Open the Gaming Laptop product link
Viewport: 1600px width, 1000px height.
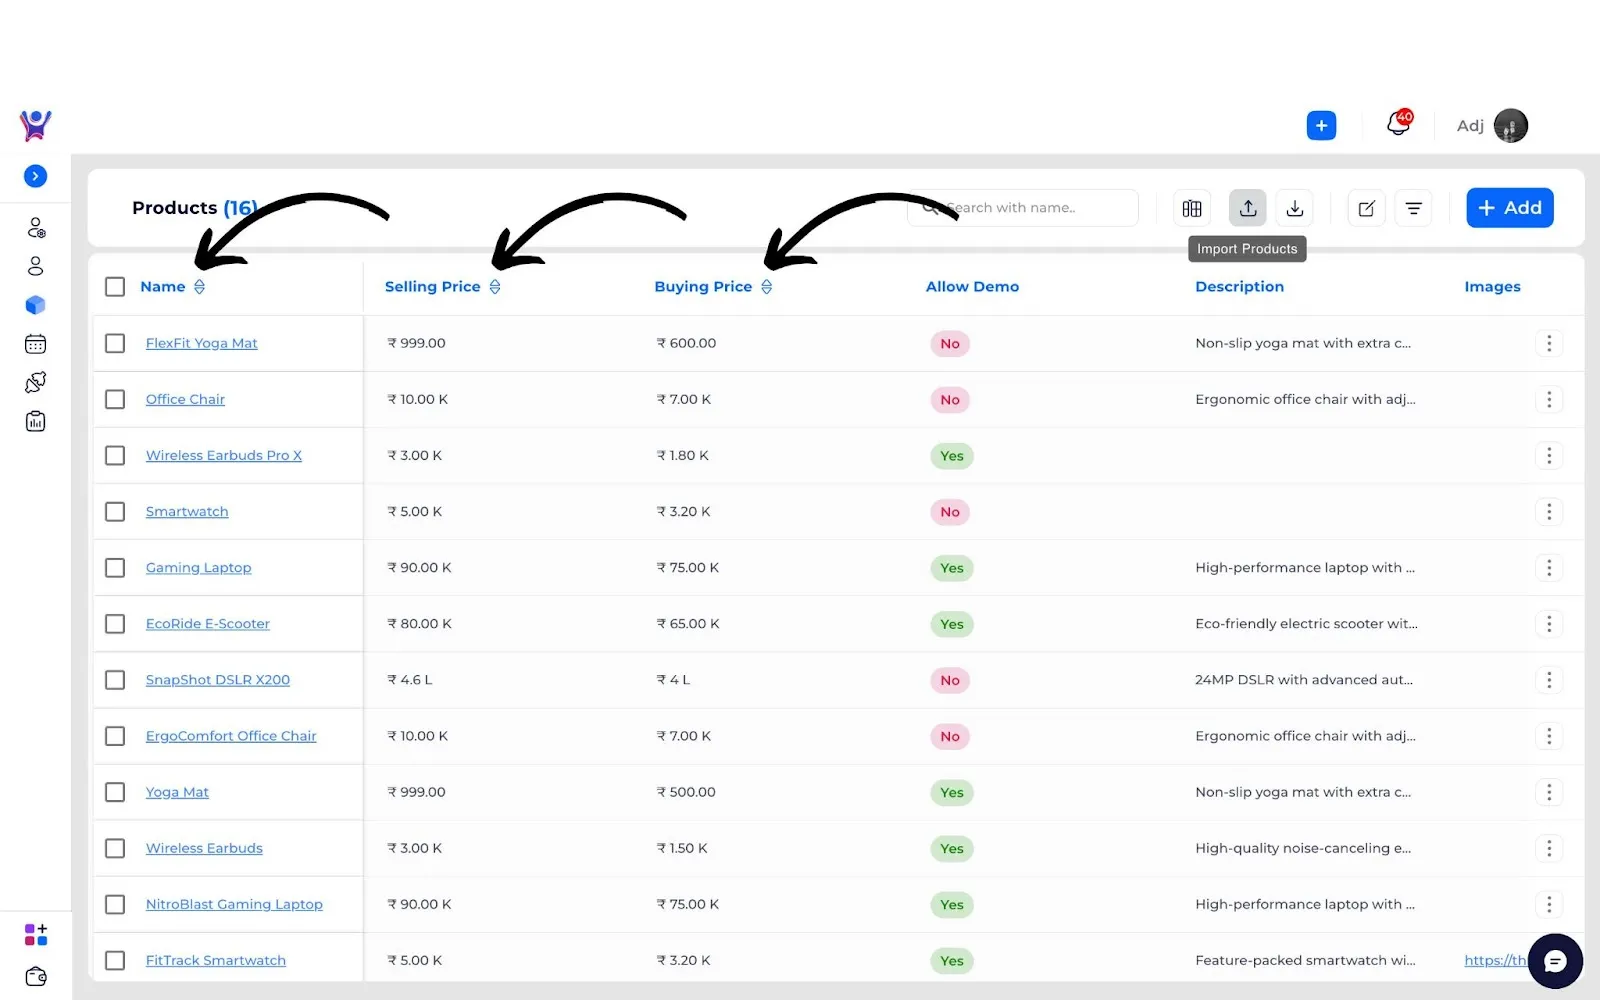[x=198, y=568]
